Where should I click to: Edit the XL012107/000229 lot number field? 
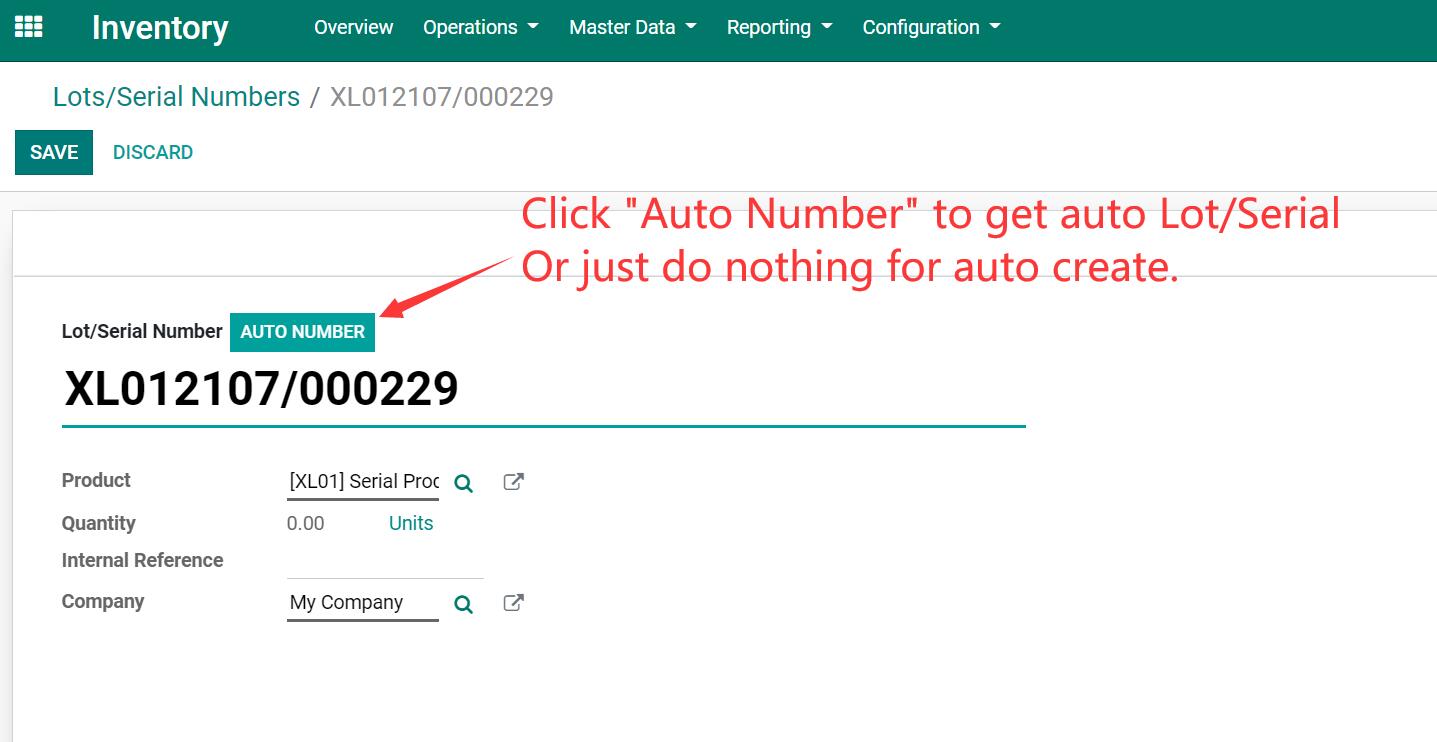coord(543,390)
